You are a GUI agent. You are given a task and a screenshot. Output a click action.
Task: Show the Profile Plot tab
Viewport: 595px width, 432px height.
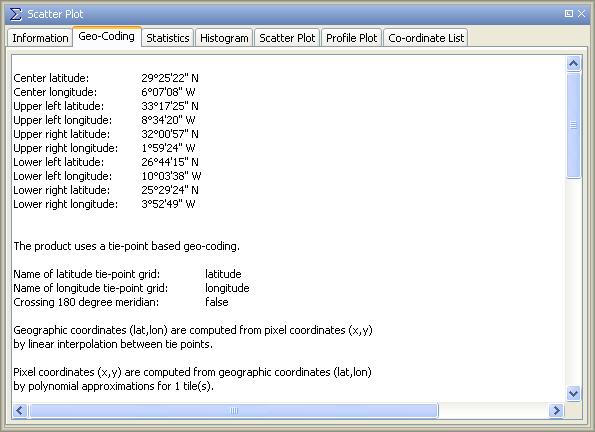coord(351,38)
